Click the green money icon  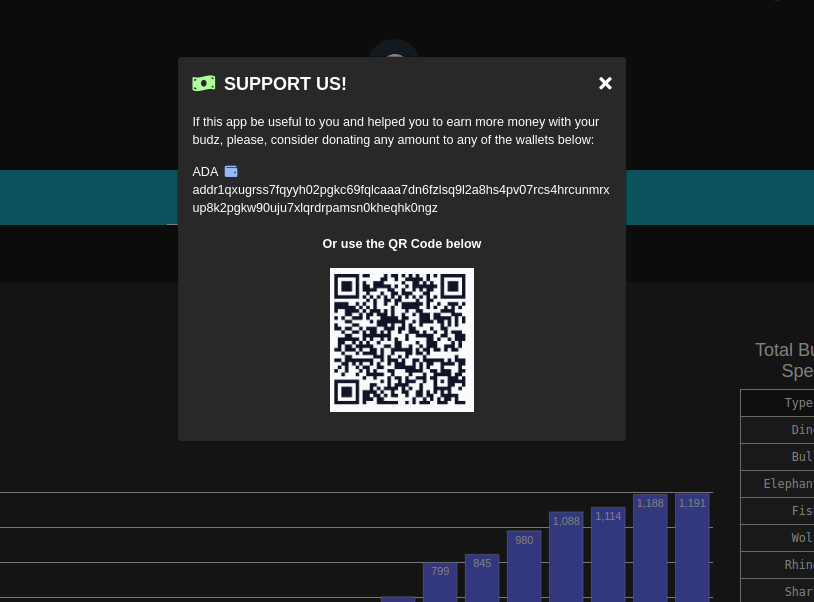tap(204, 83)
